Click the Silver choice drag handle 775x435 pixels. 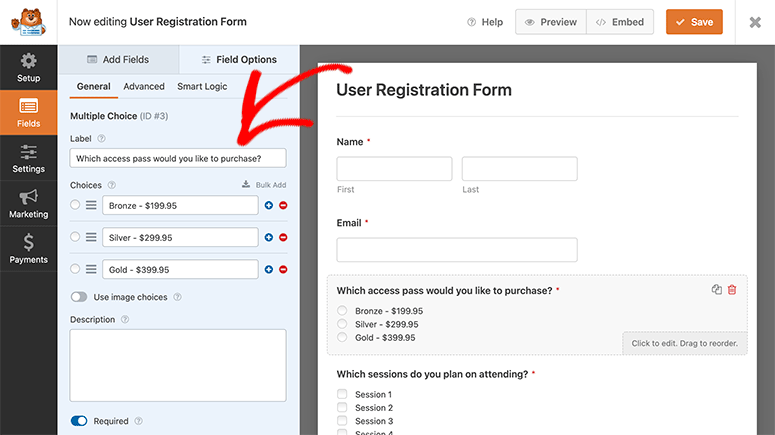91,237
